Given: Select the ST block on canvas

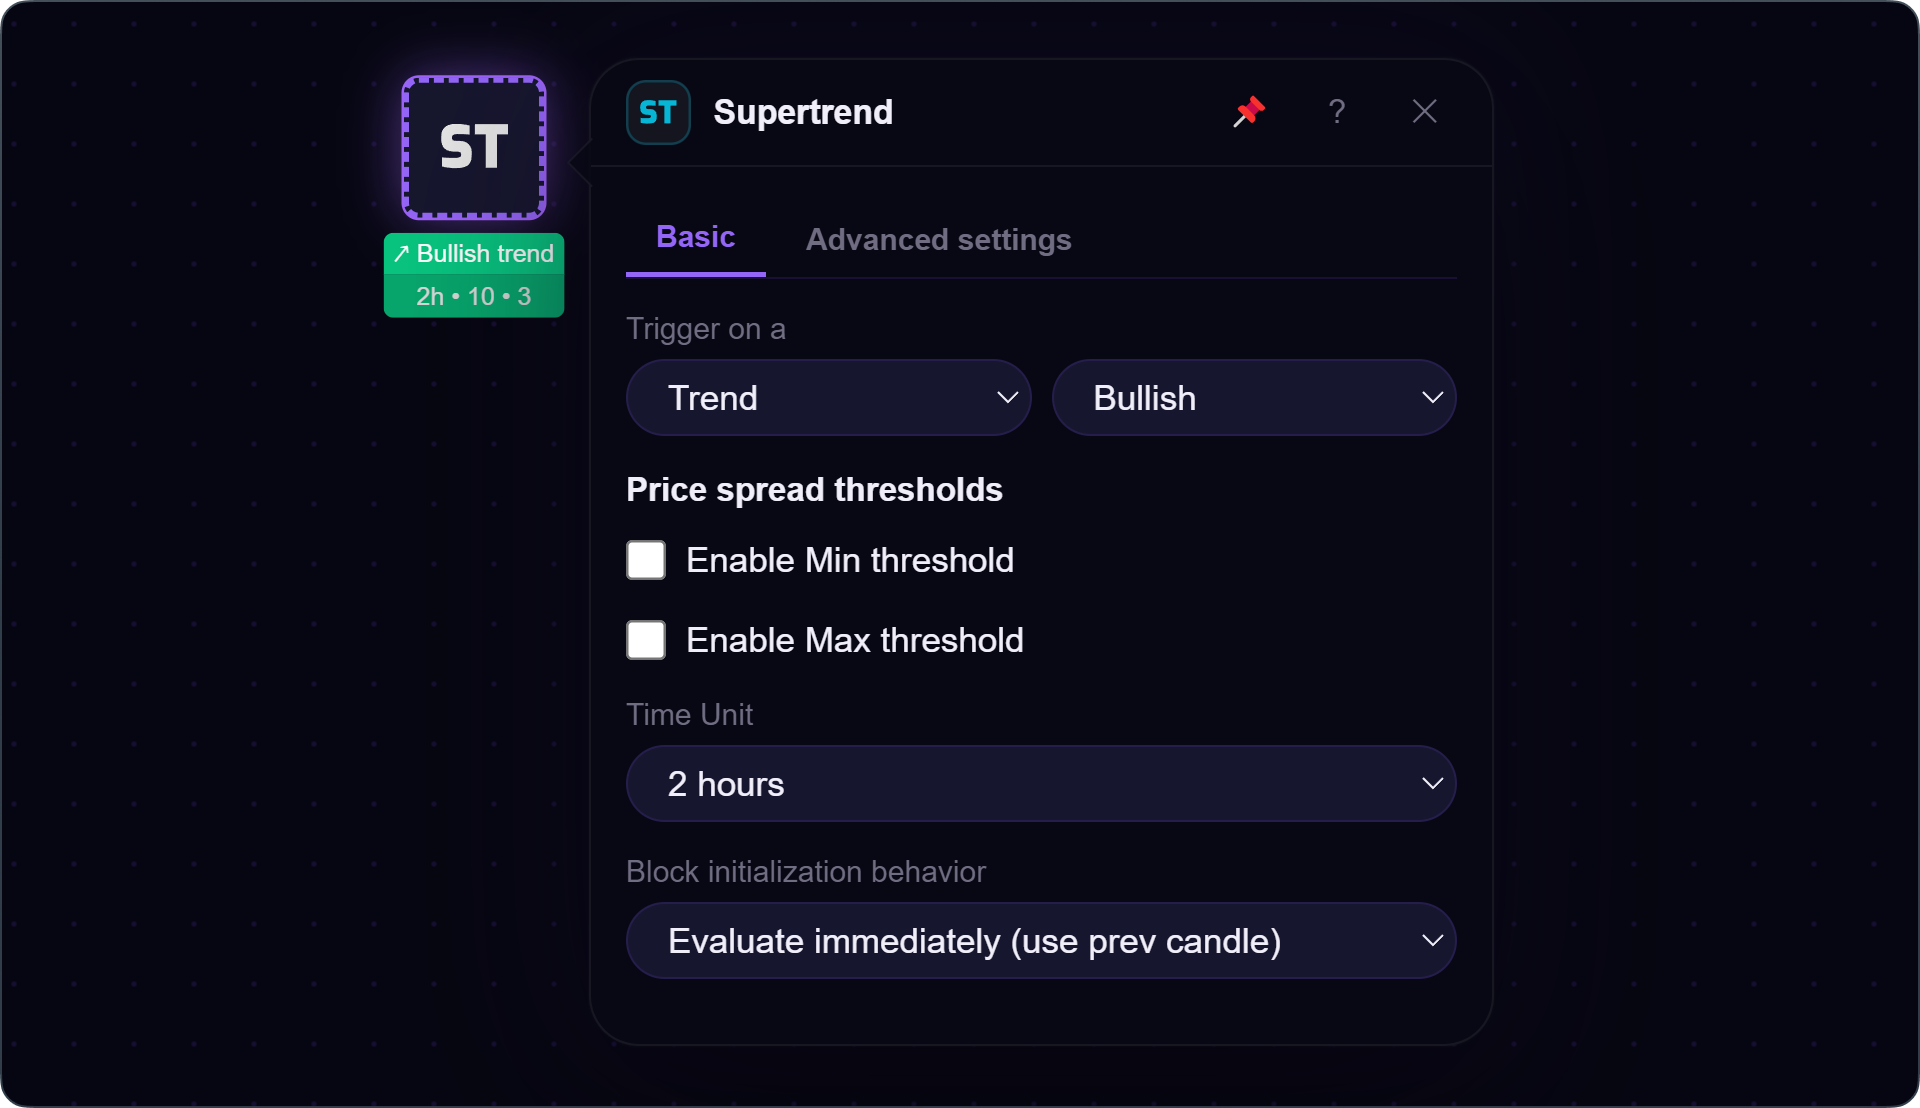Looking at the screenshot, I should click(474, 148).
